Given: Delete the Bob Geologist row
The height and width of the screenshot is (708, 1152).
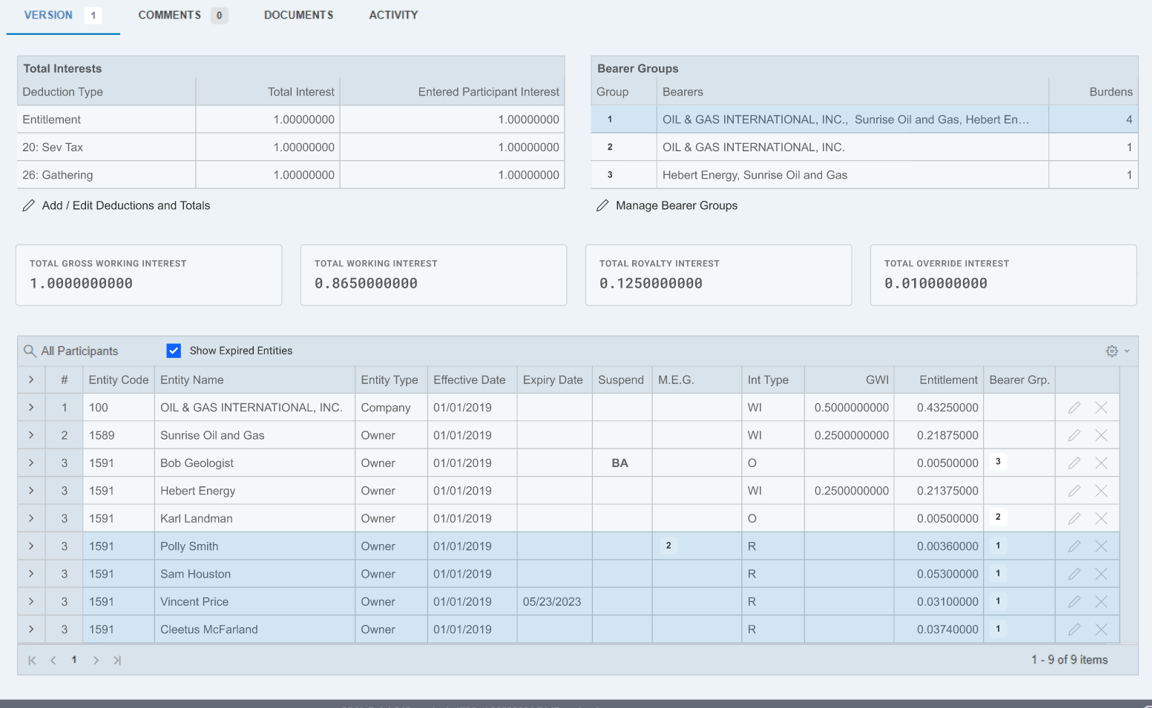Looking at the screenshot, I should click(x=1101, y=463).
